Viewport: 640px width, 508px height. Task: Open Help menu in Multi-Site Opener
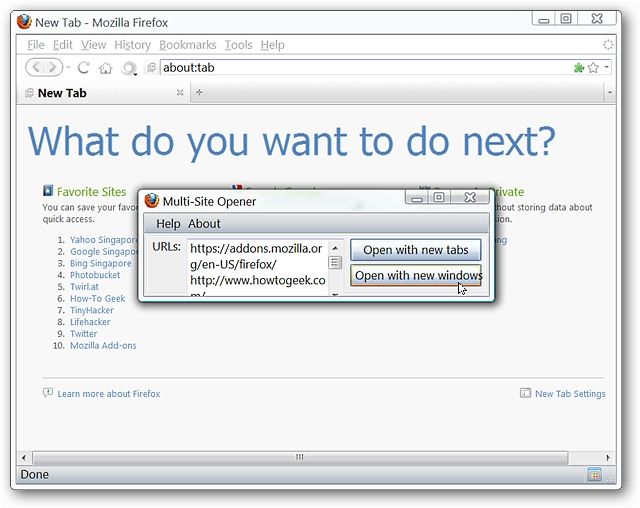pyautogui.click(x=168, y=224)
